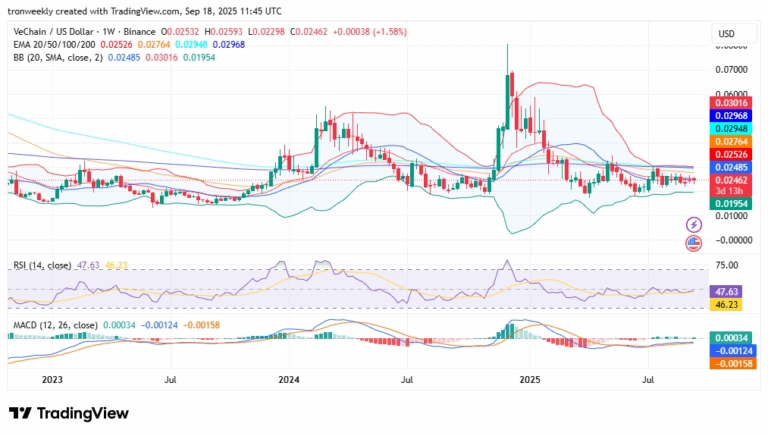Click the orange 0.02764 price label

click(729, 142)
